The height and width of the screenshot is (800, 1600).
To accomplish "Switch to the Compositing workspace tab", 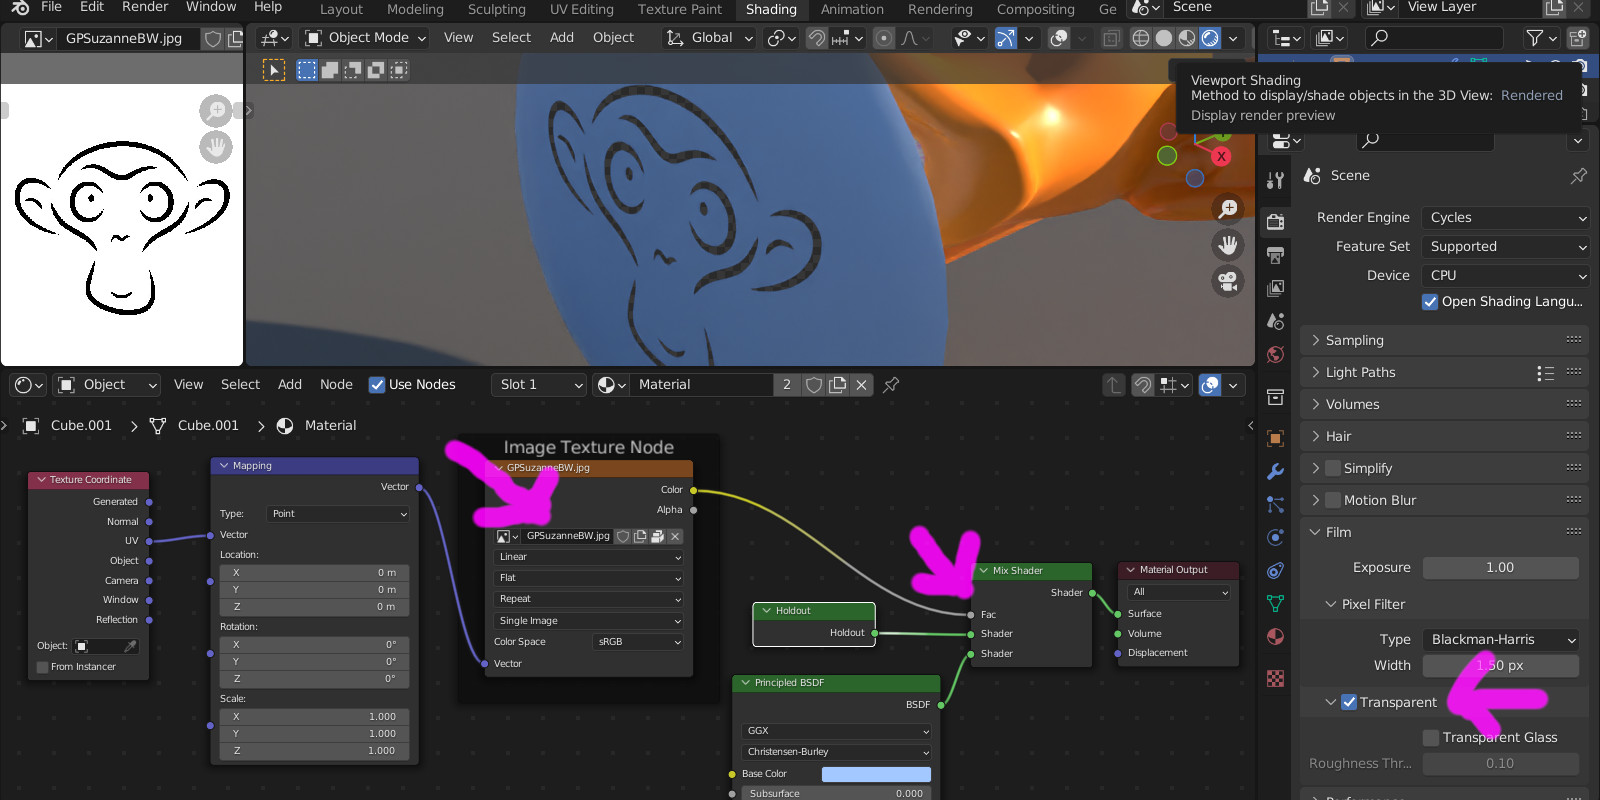I will (1035, 10).
